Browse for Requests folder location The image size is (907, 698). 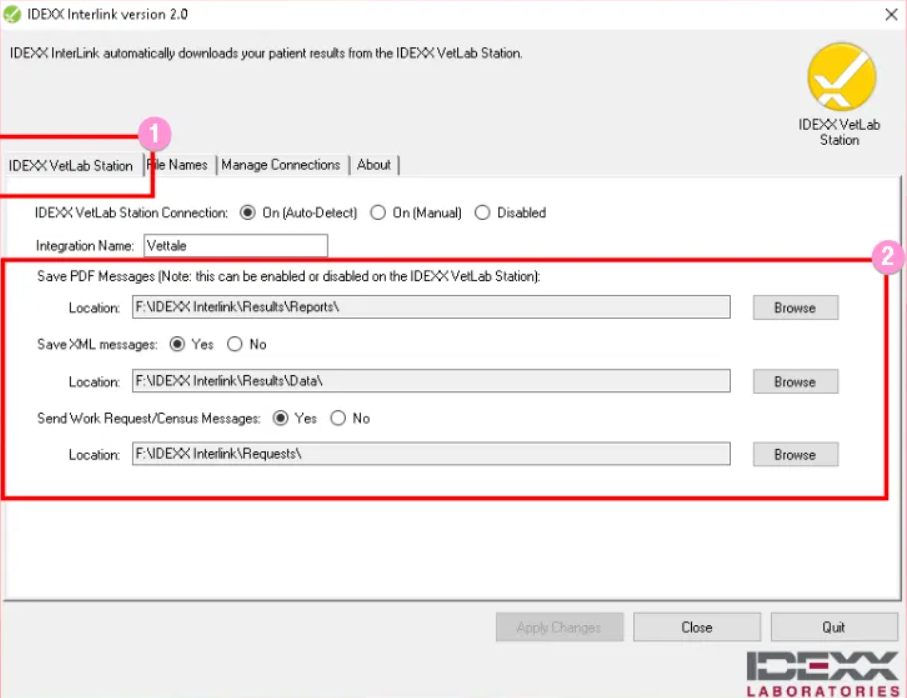(795, 455)
